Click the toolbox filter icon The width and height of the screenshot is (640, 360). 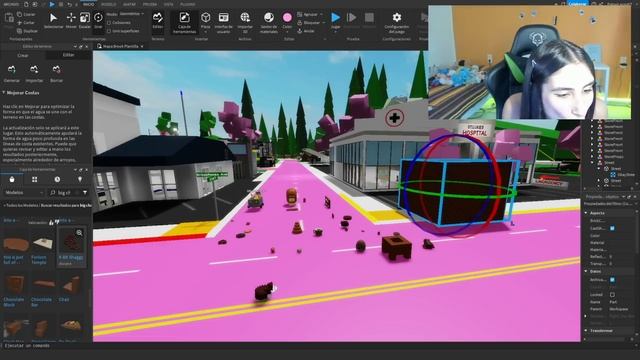pyautogui.click(x=85, y=192)
